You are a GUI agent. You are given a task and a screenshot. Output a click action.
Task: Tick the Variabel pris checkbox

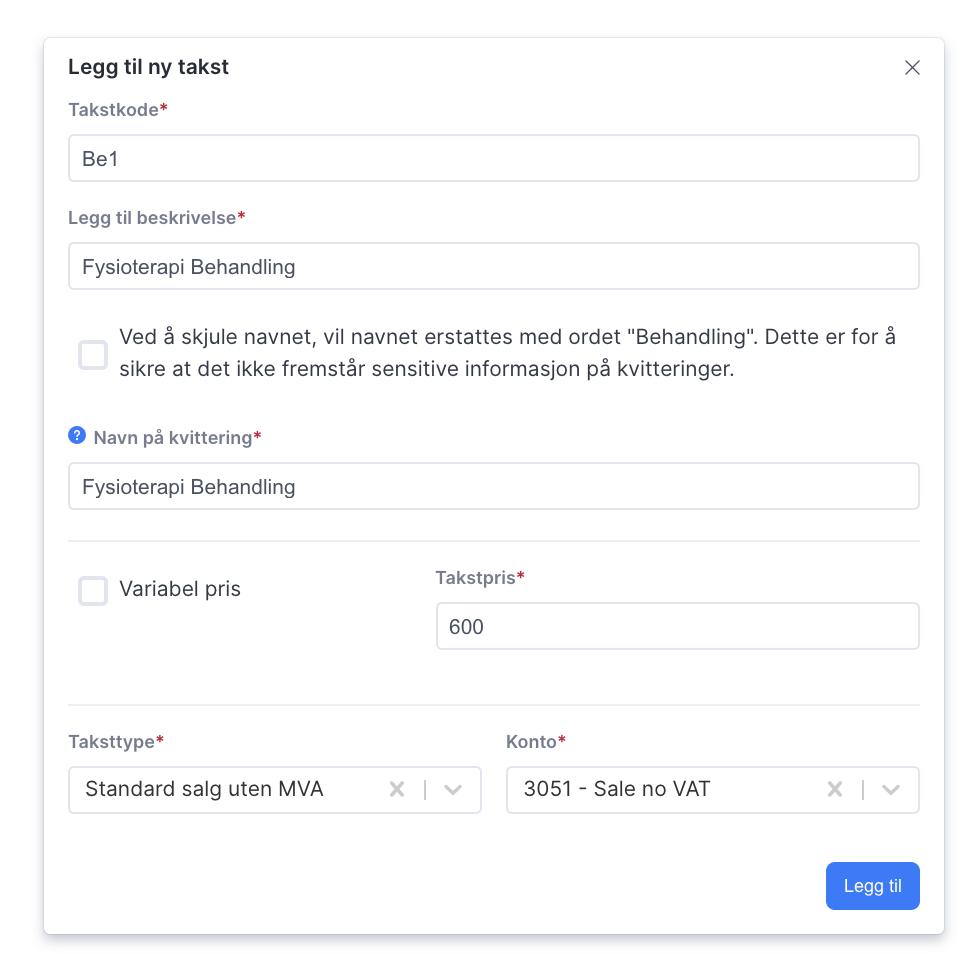[93, 591]
